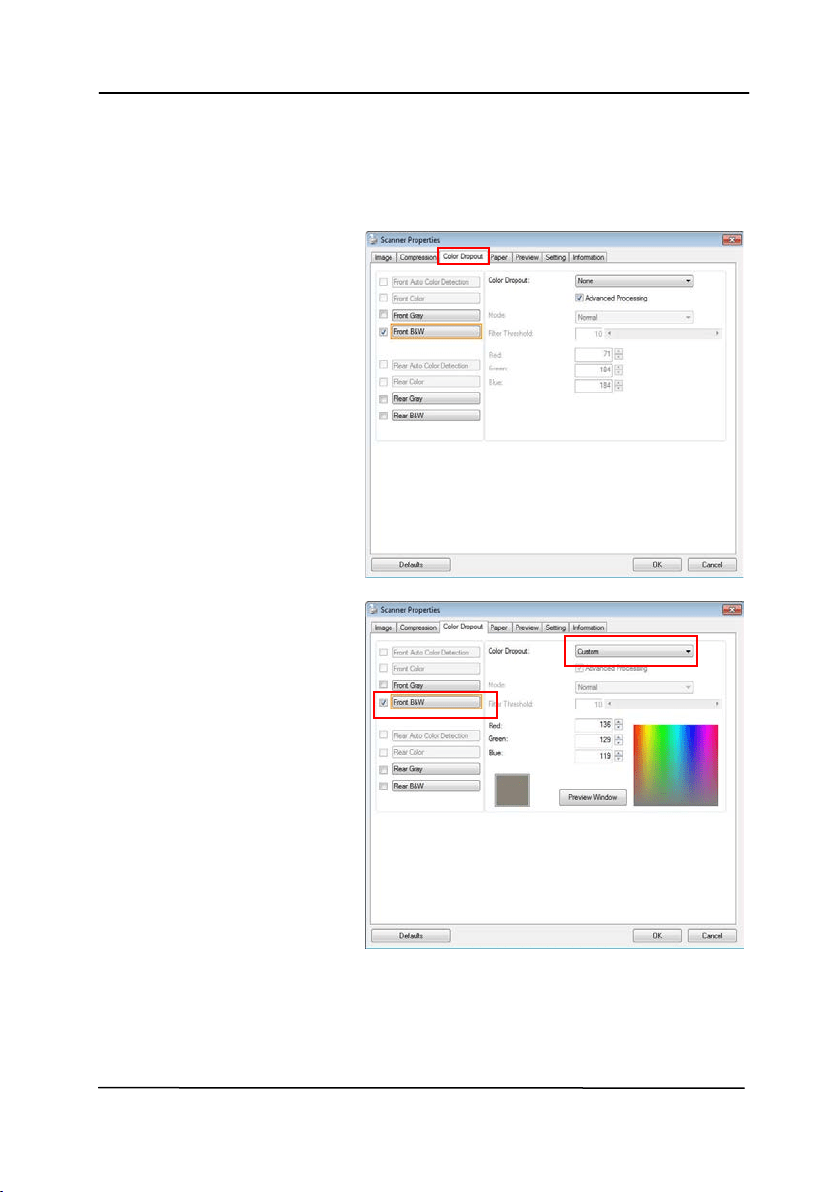The image size is (840, 1192).
Task: Click Scanner Properties title icon in upper dialog
Action: click(x=373, y=239)
